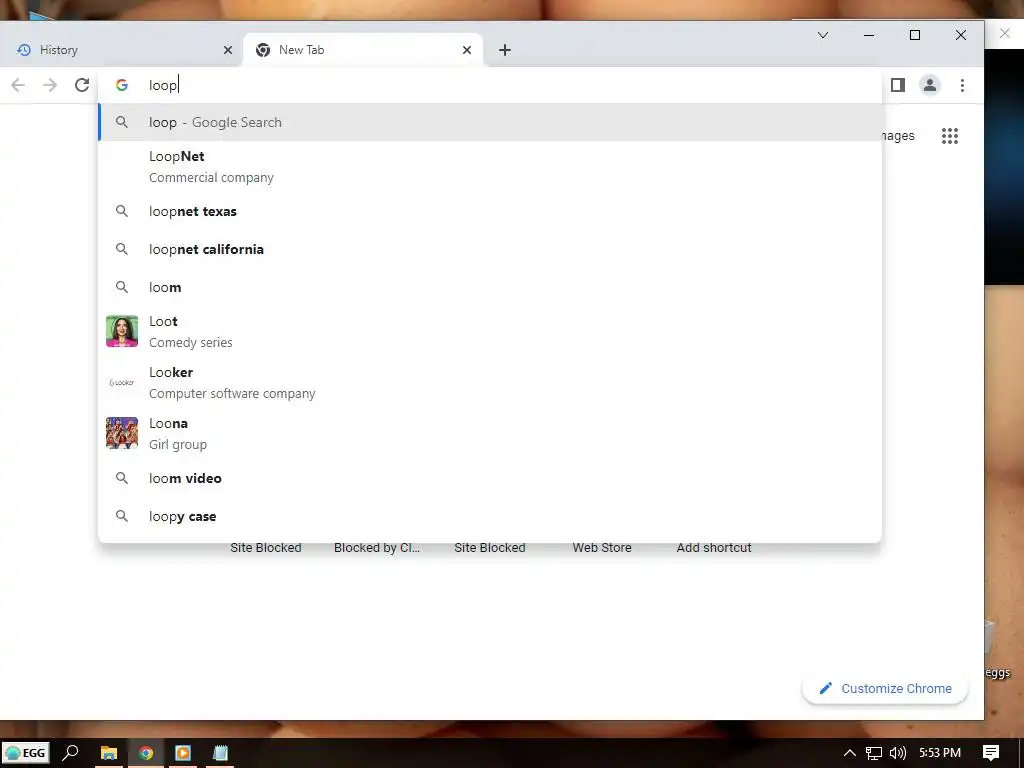This screenshot has height=768, width=1024.
Task: Open the three-dot Chrome menu
Action: [962, 85]
